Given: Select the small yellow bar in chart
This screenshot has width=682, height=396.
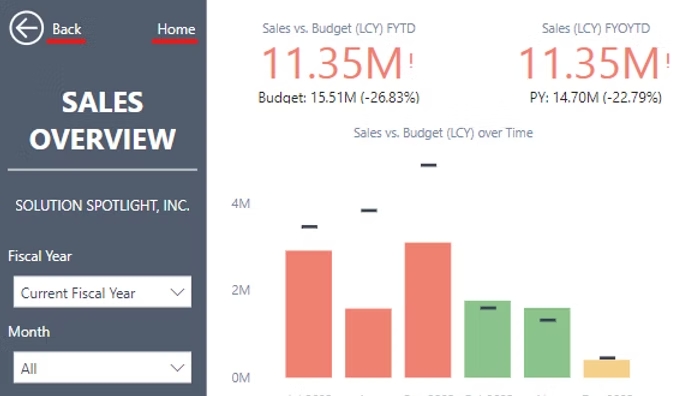Looking at the screenshot, I should pos(607,369).
